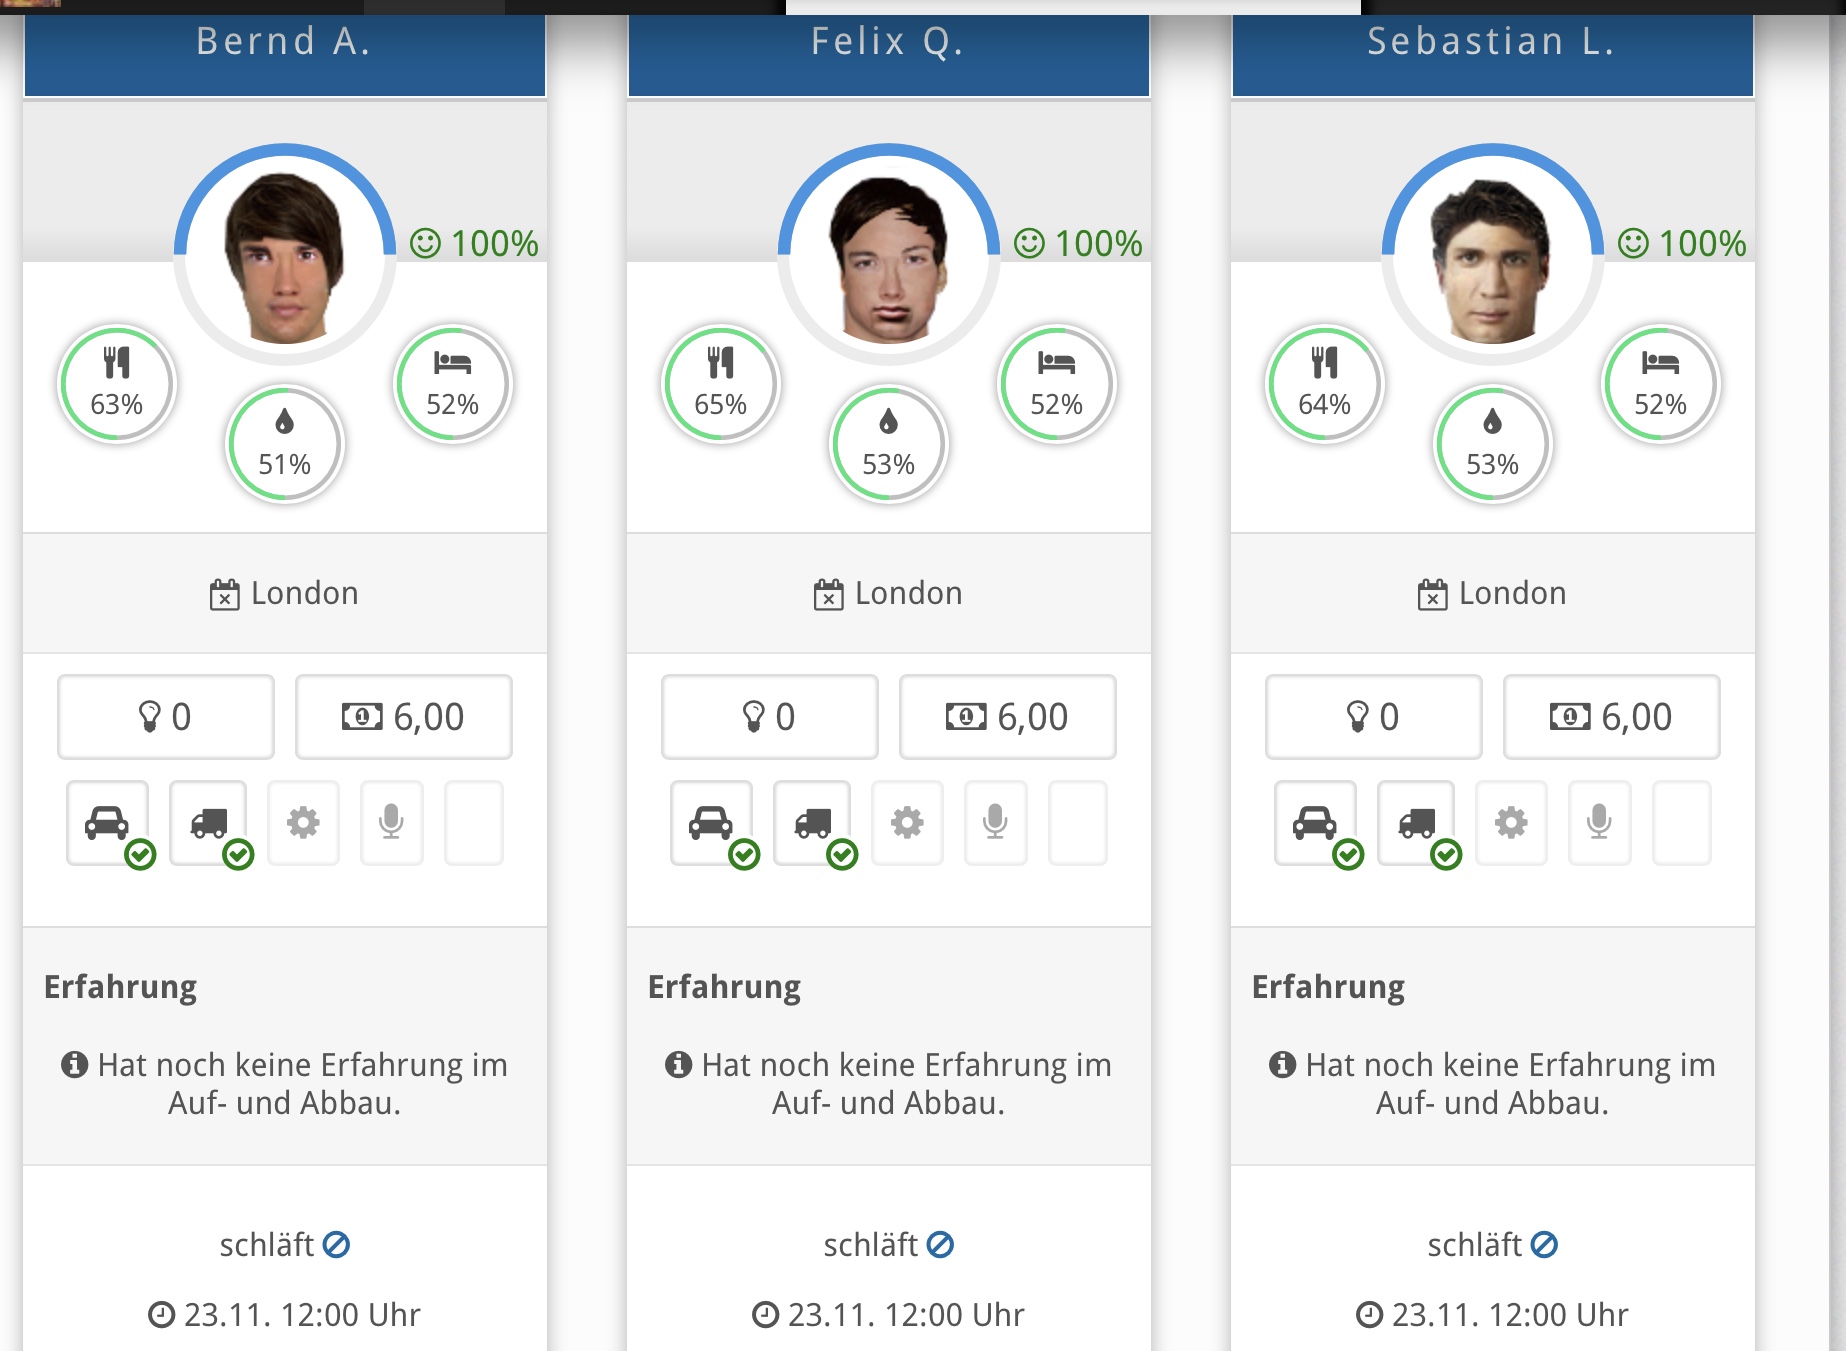Viewport: 1846px width, 1351px height.
Task: Click Bernd A.'s truck license icon
Action: click(209, 823)
